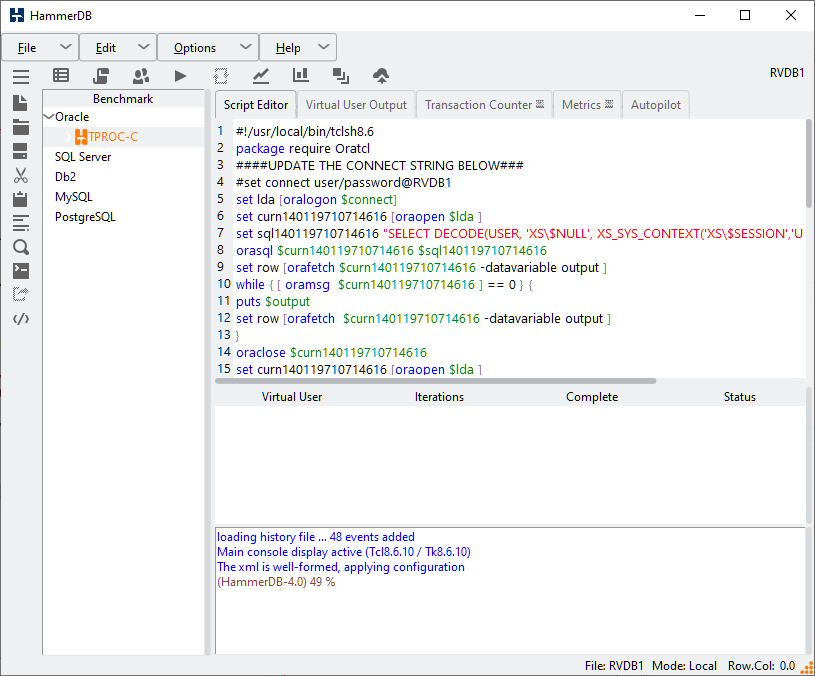Click the script editor horizontal scrollbar
The image size is (815, 676).
436,381
